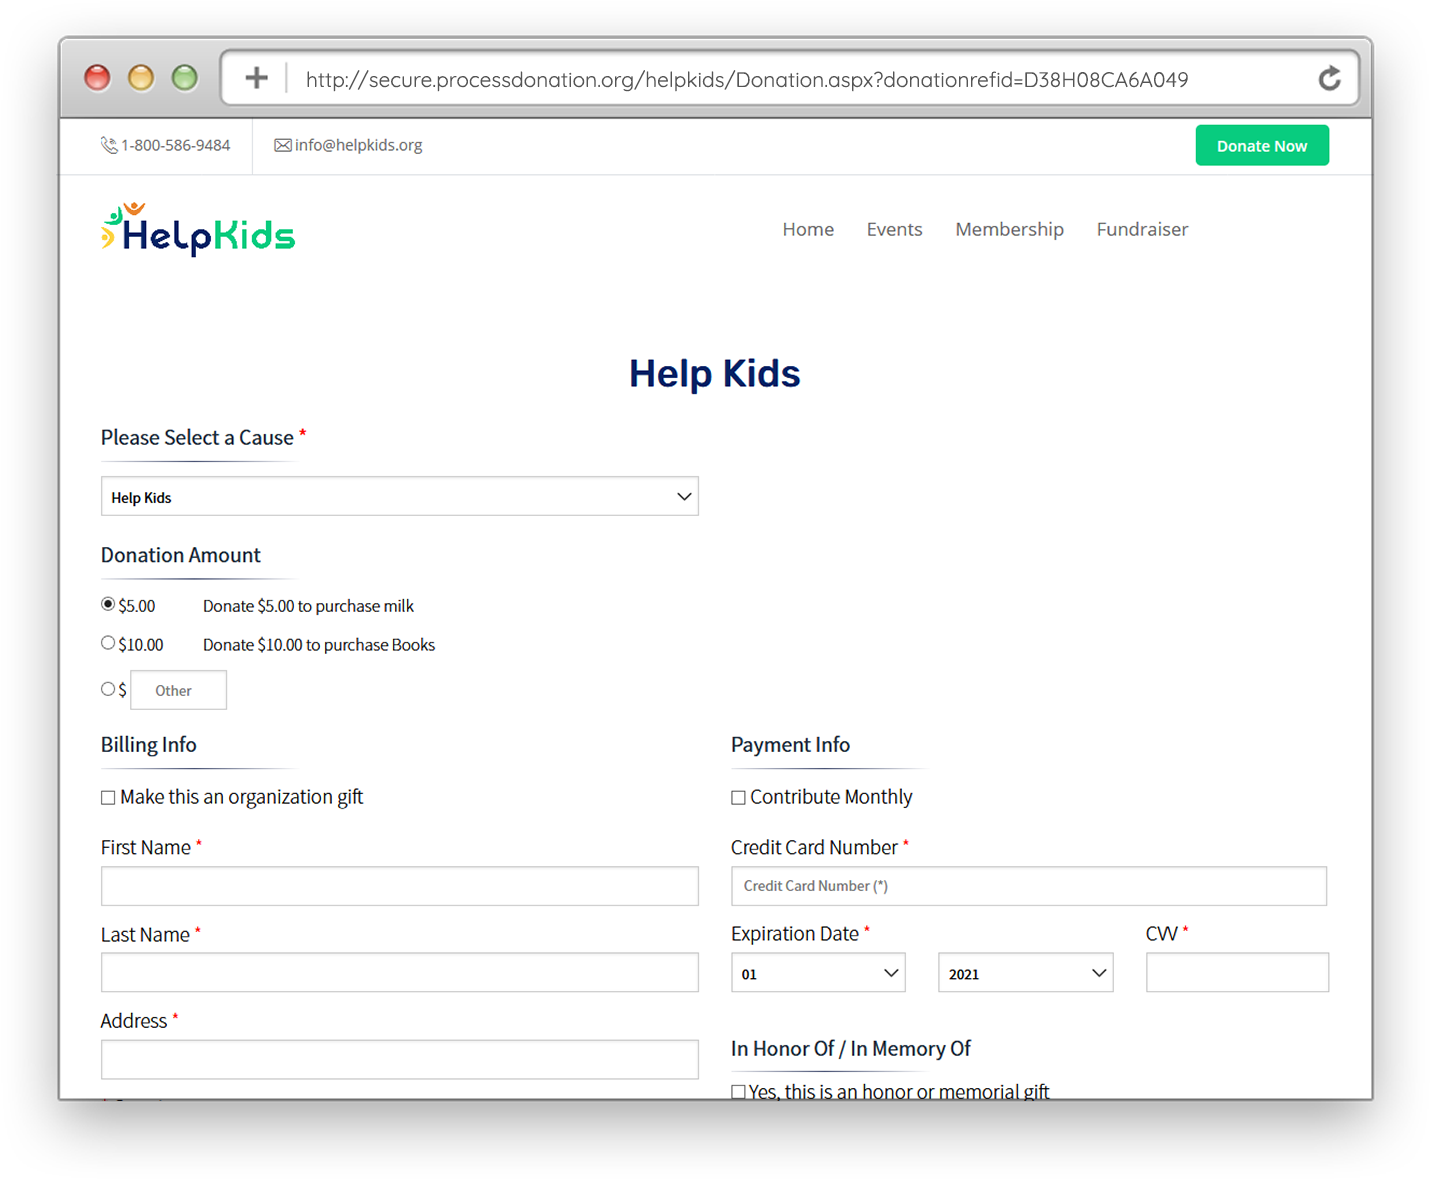Click the green Donate Now button
1430x1179 pixels.
[1262, 146]
